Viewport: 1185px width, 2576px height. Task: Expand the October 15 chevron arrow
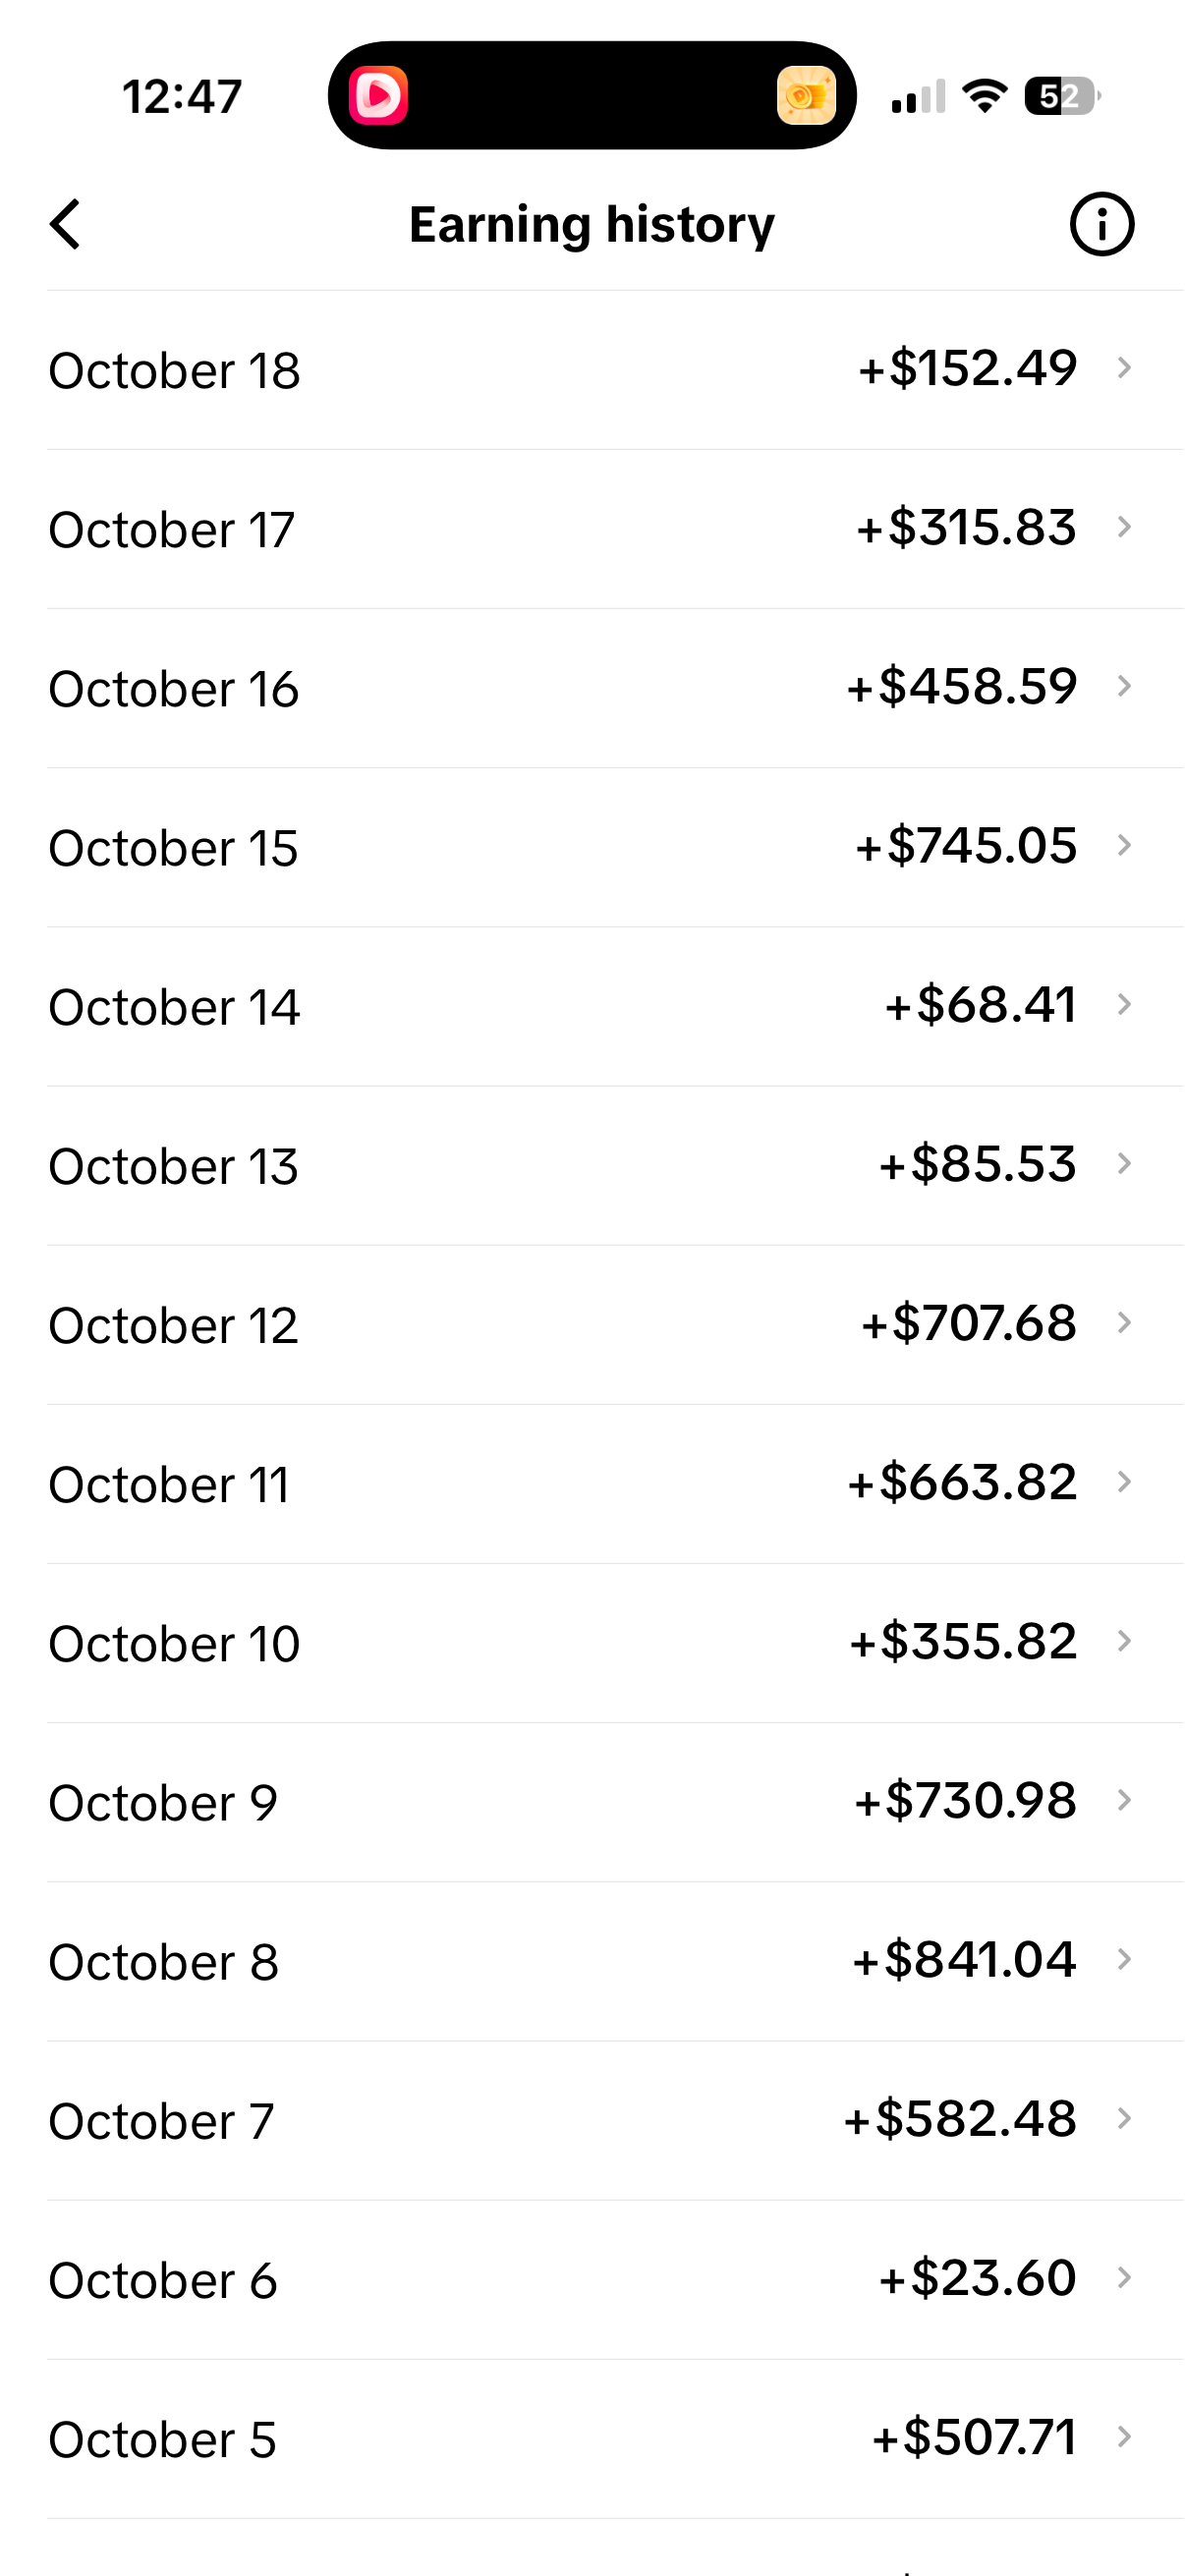pos(1124,846)
